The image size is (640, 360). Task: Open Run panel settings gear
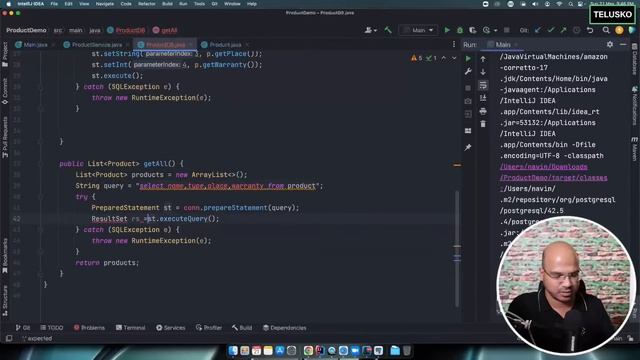point(610,44)
